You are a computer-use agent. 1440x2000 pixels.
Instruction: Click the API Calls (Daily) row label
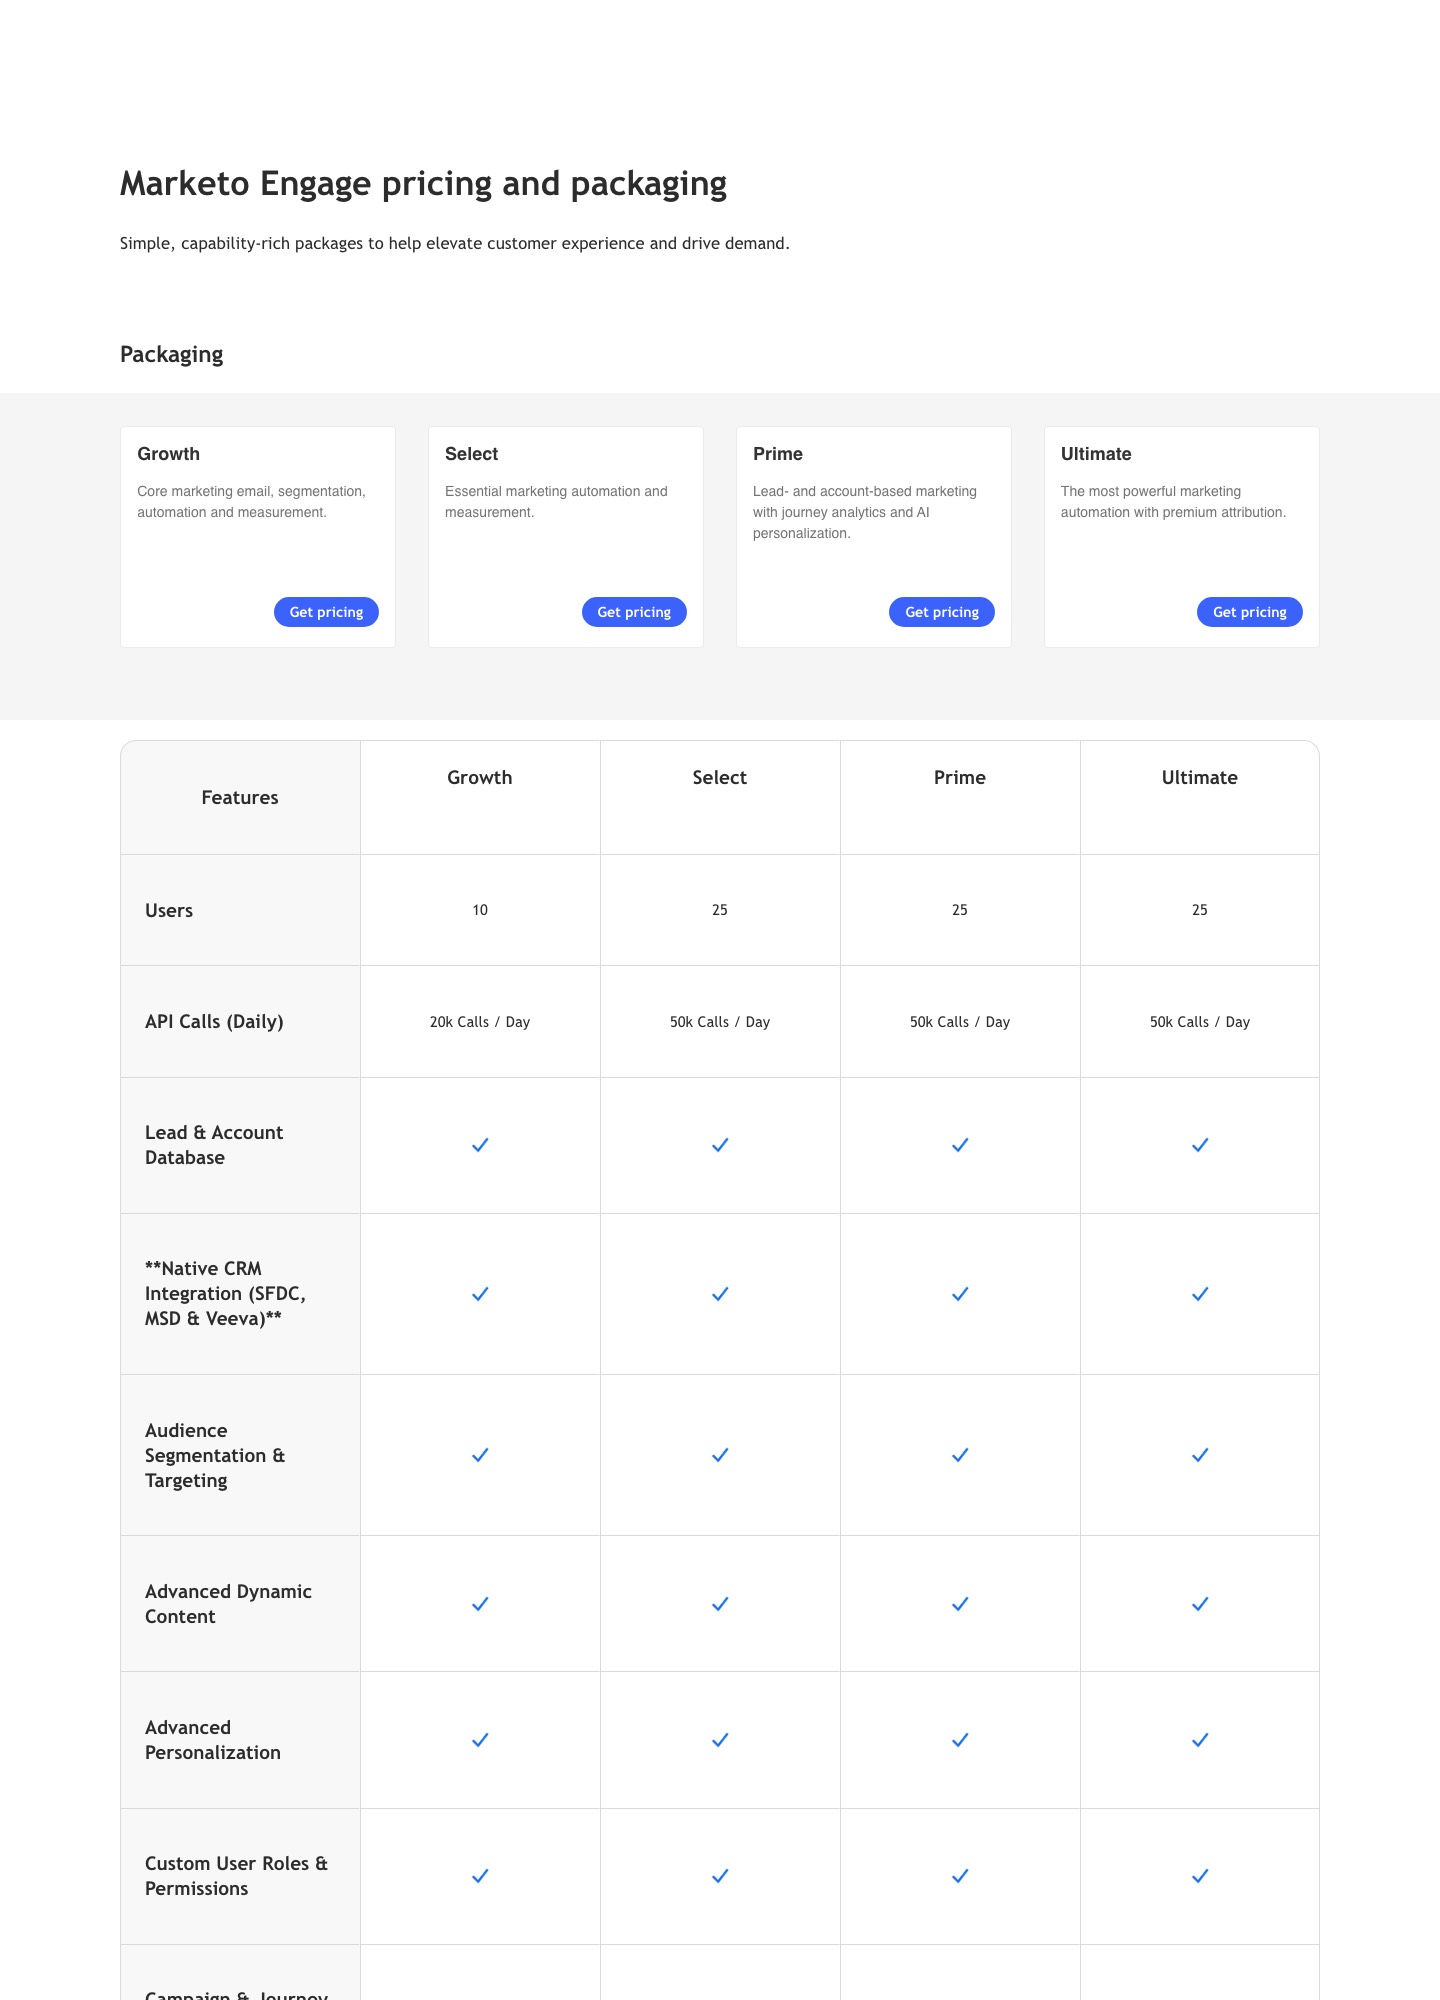pos(214,1022)
